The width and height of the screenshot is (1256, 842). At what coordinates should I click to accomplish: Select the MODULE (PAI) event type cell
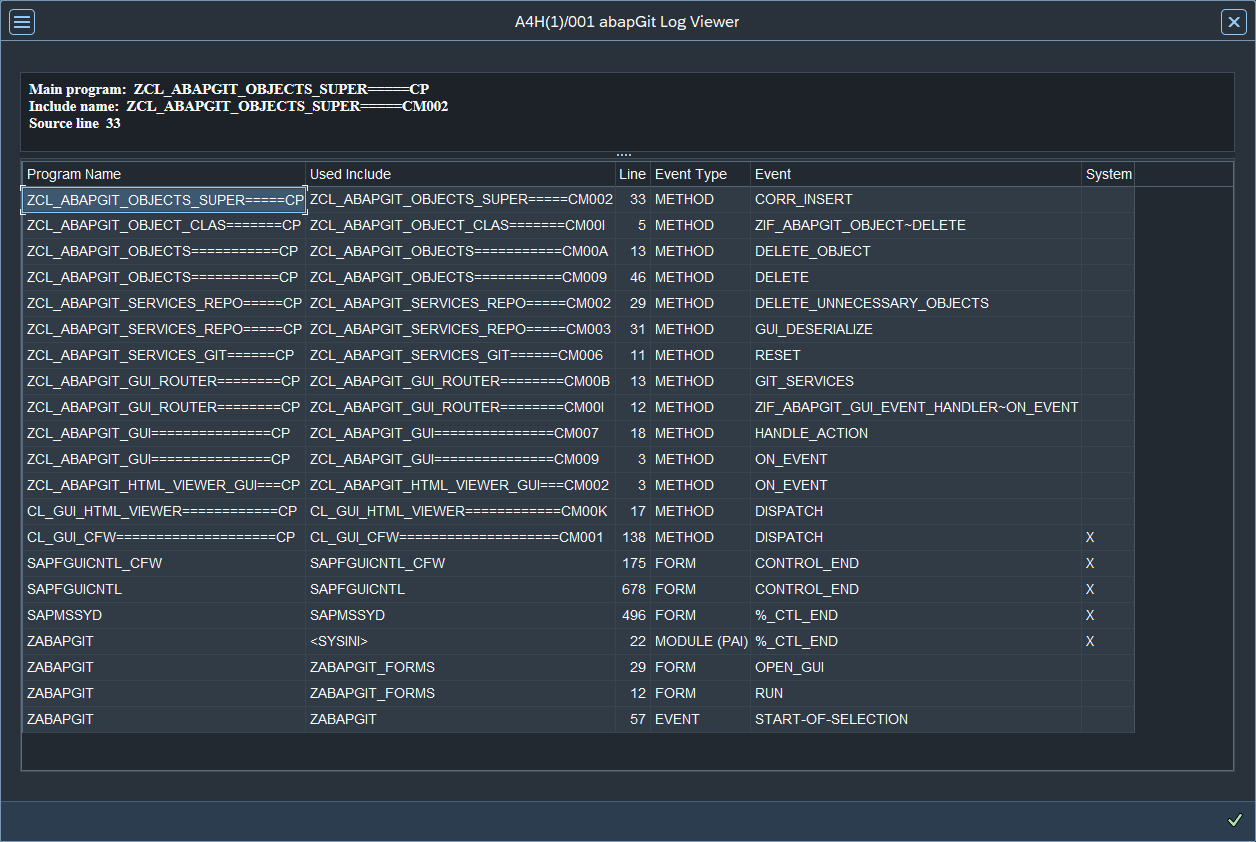(700, 641)
